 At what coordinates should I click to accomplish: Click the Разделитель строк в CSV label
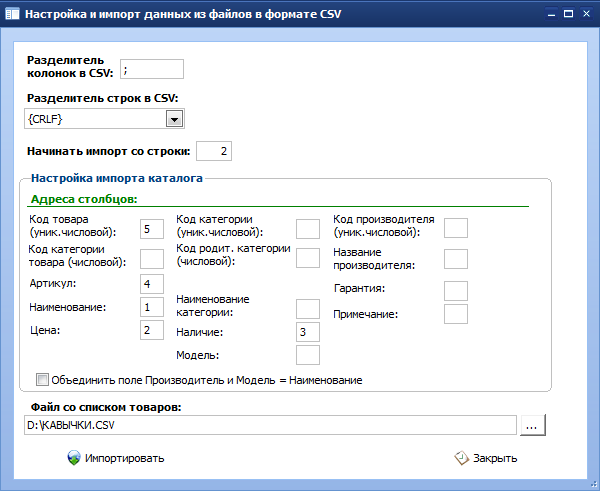(103, 98)
